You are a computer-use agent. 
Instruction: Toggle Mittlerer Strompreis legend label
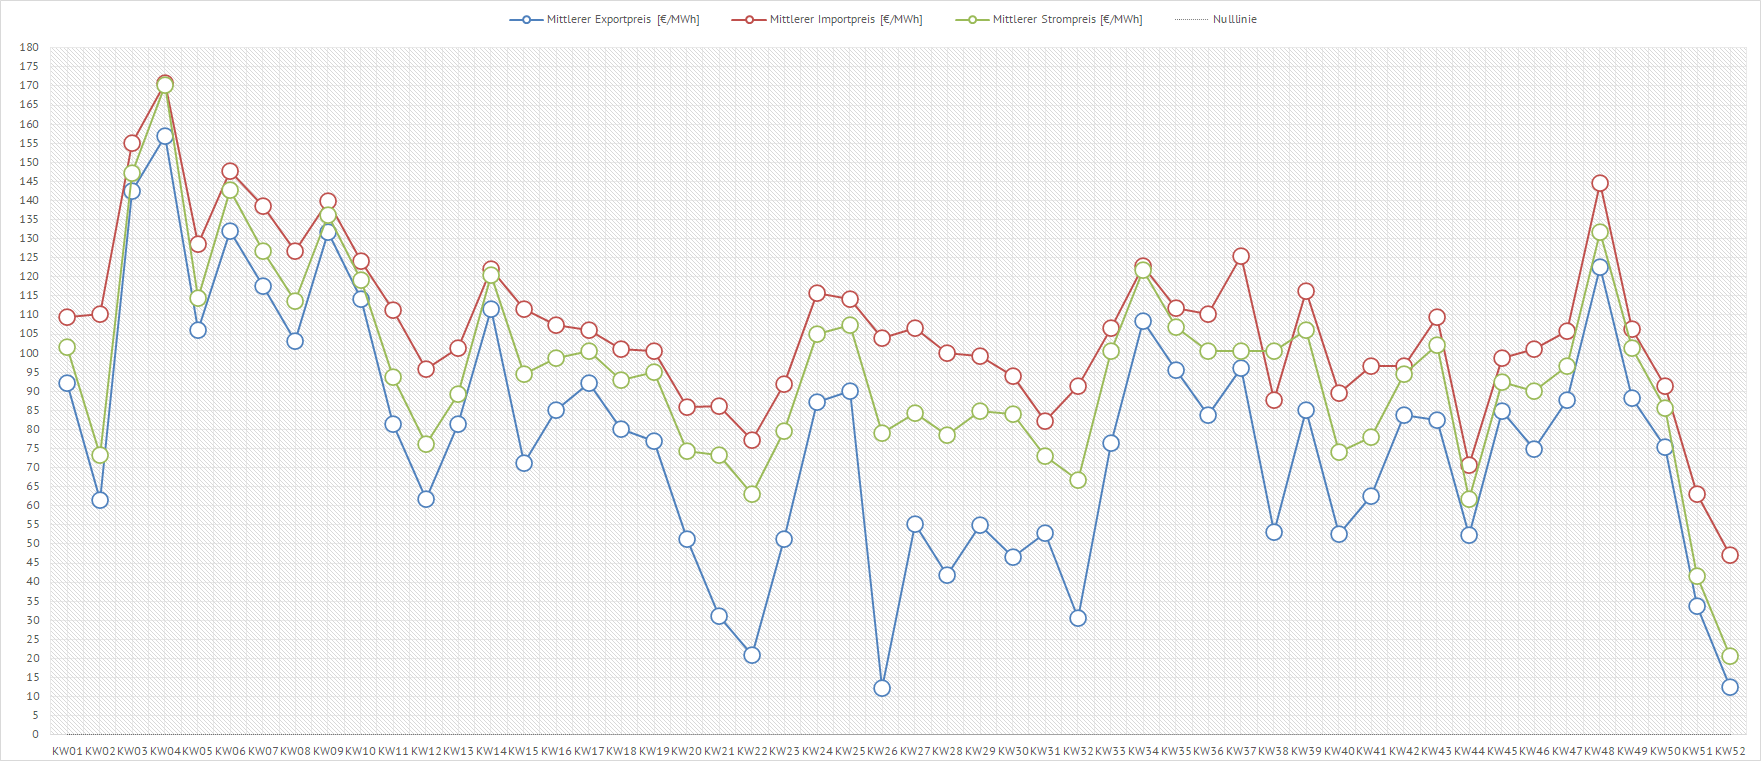(1067, 19)
